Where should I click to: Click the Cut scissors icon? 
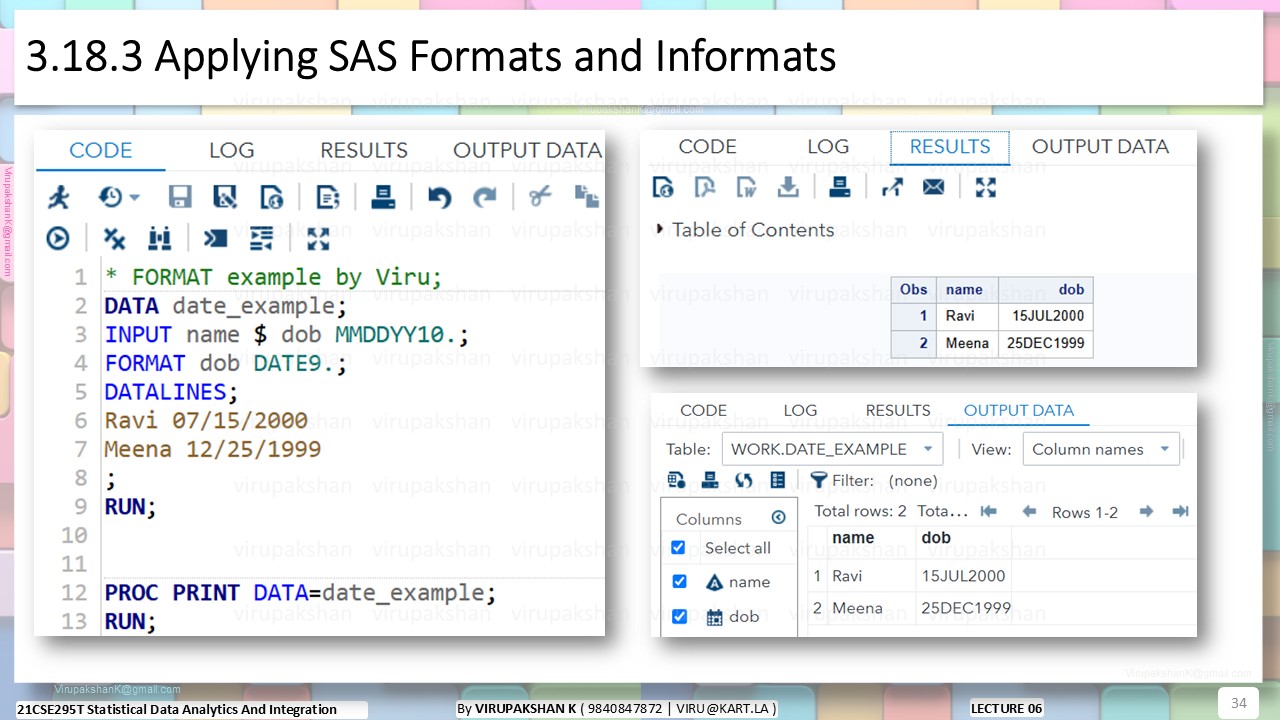point(540,196)
